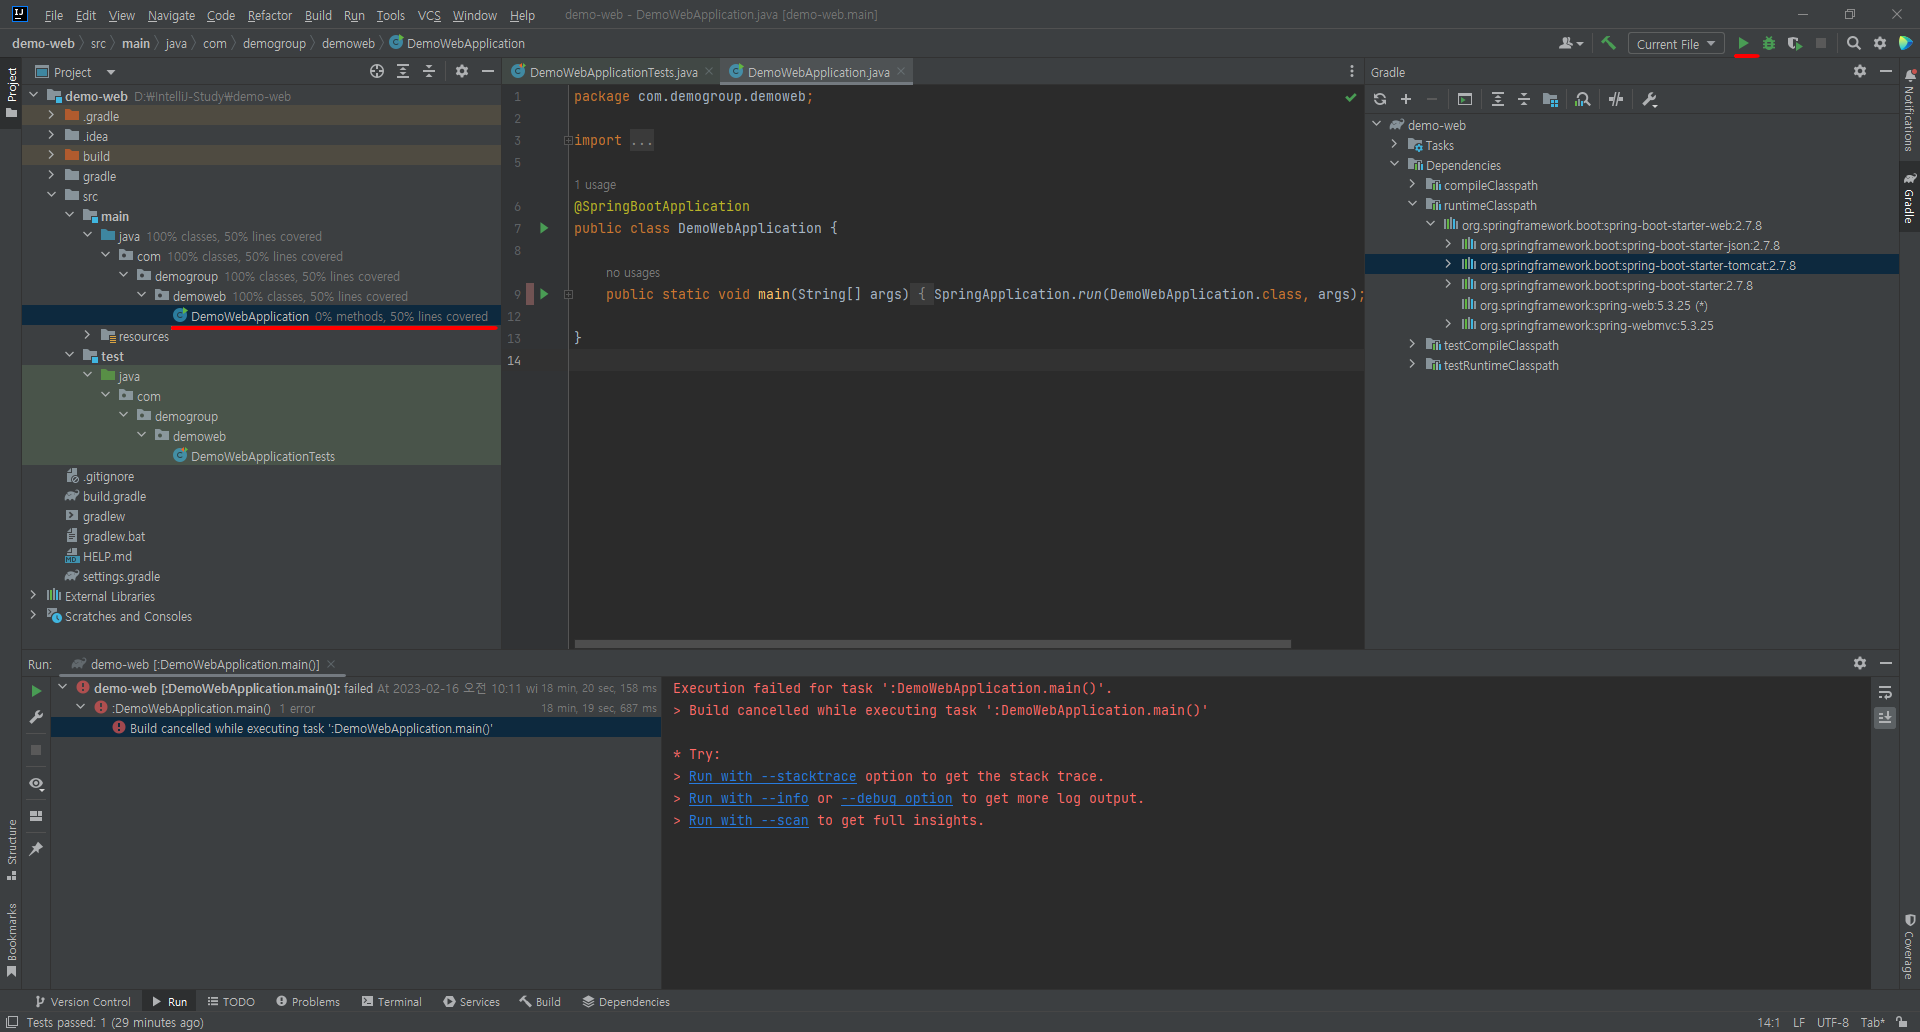
Task: Start debugging with the green bug icon
Action: [1769, 43]
